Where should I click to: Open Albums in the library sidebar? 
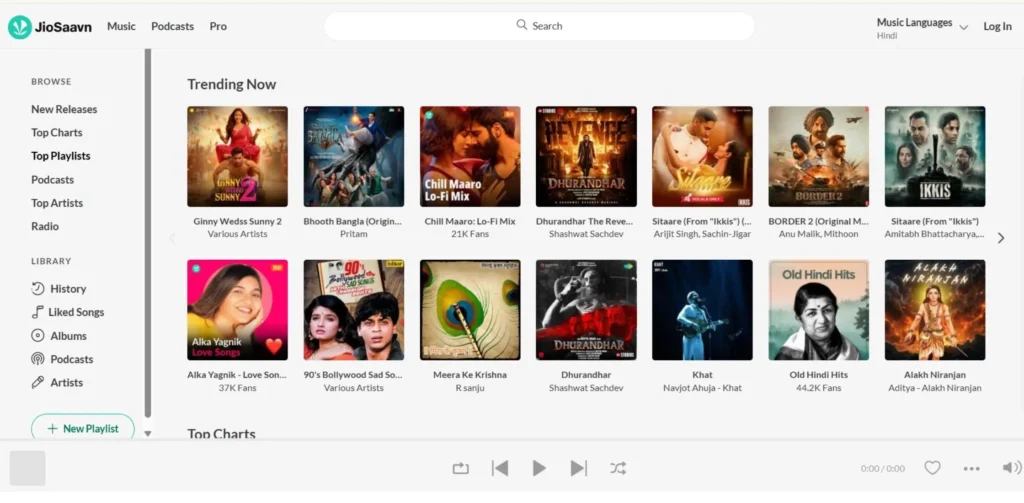(x=59, y=336)
